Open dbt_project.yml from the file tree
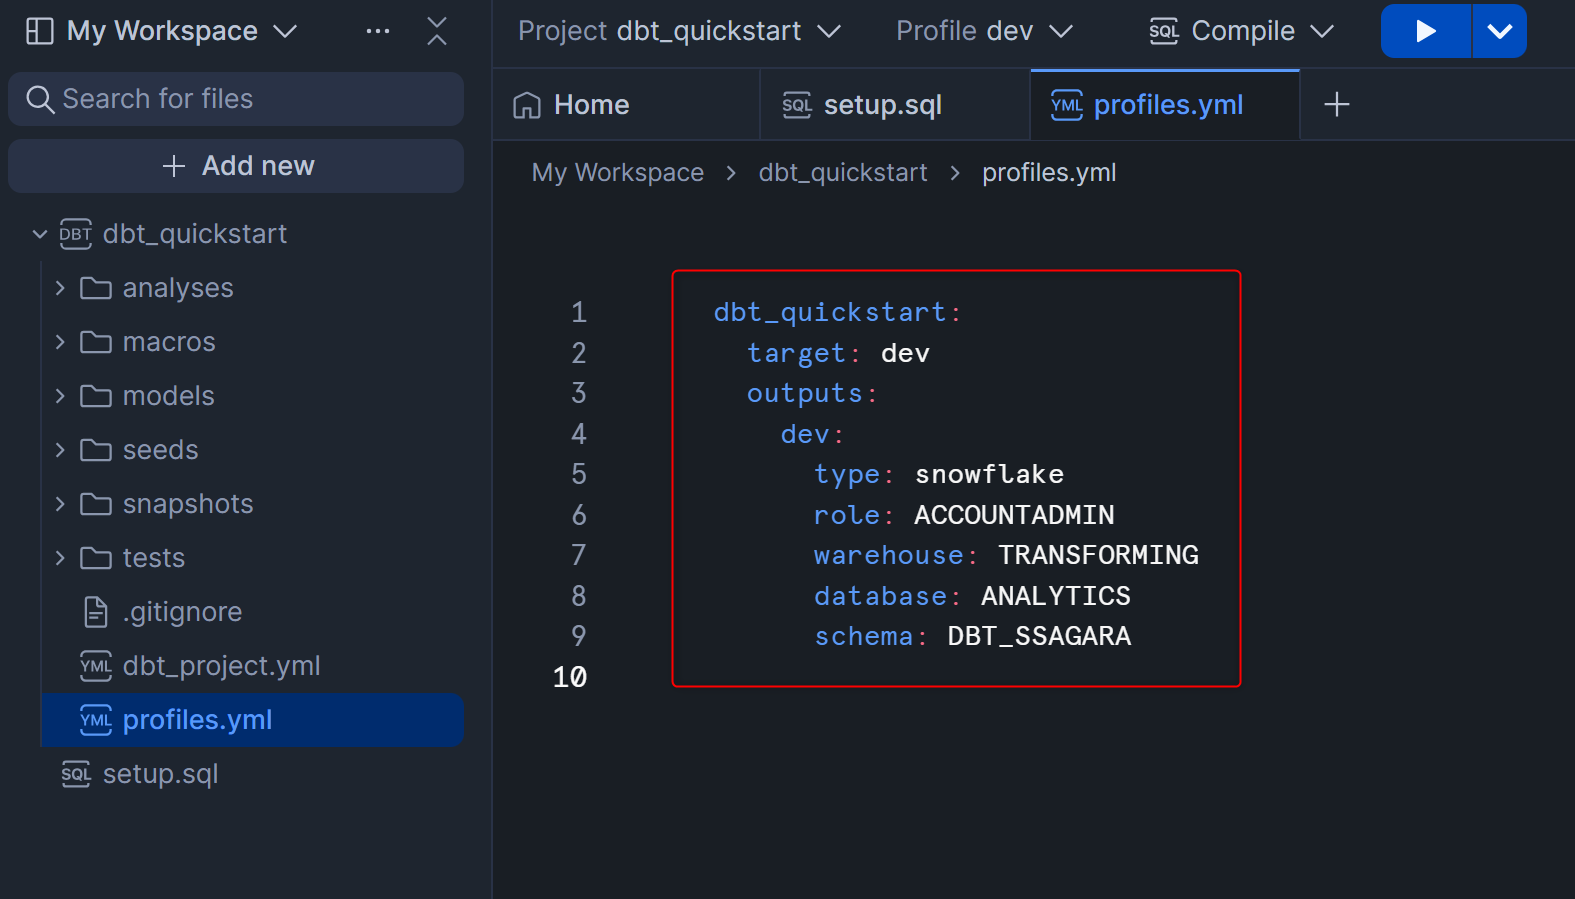 (252, 666)
